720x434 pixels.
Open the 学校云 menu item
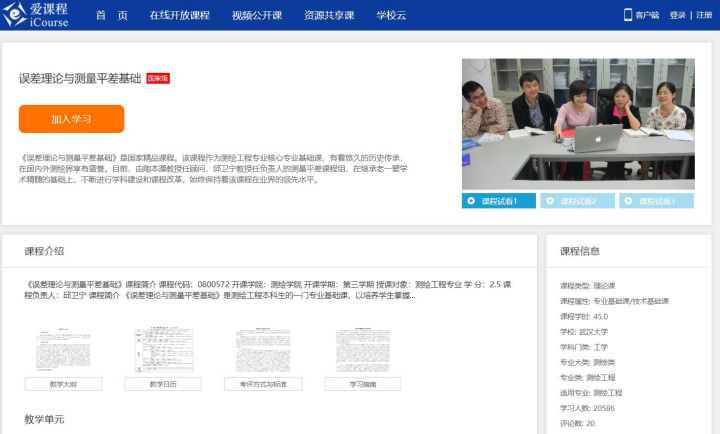click(x=393, y=15)
